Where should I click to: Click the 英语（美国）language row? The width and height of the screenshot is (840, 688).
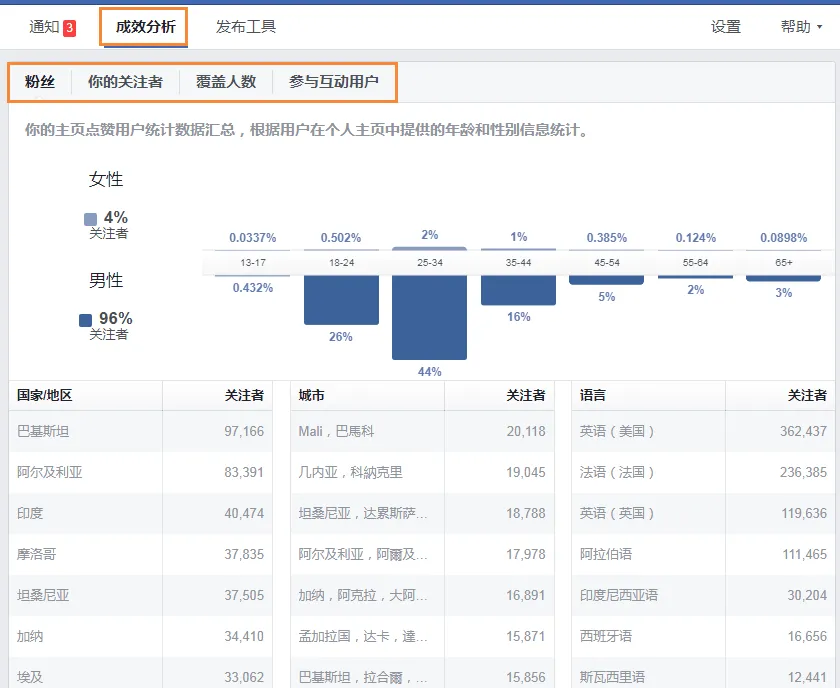click(x=703, y=431)
